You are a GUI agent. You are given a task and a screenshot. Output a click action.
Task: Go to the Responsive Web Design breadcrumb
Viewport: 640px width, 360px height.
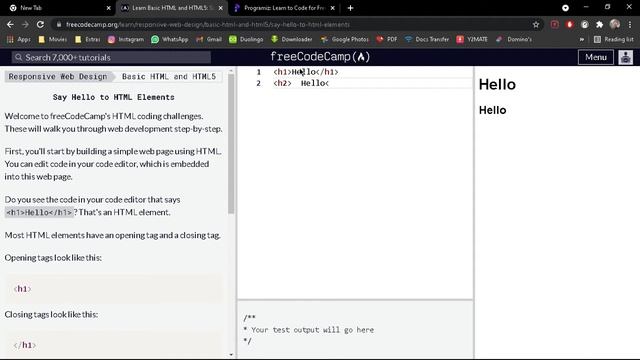pyautogui.click(x=58, y=76)
